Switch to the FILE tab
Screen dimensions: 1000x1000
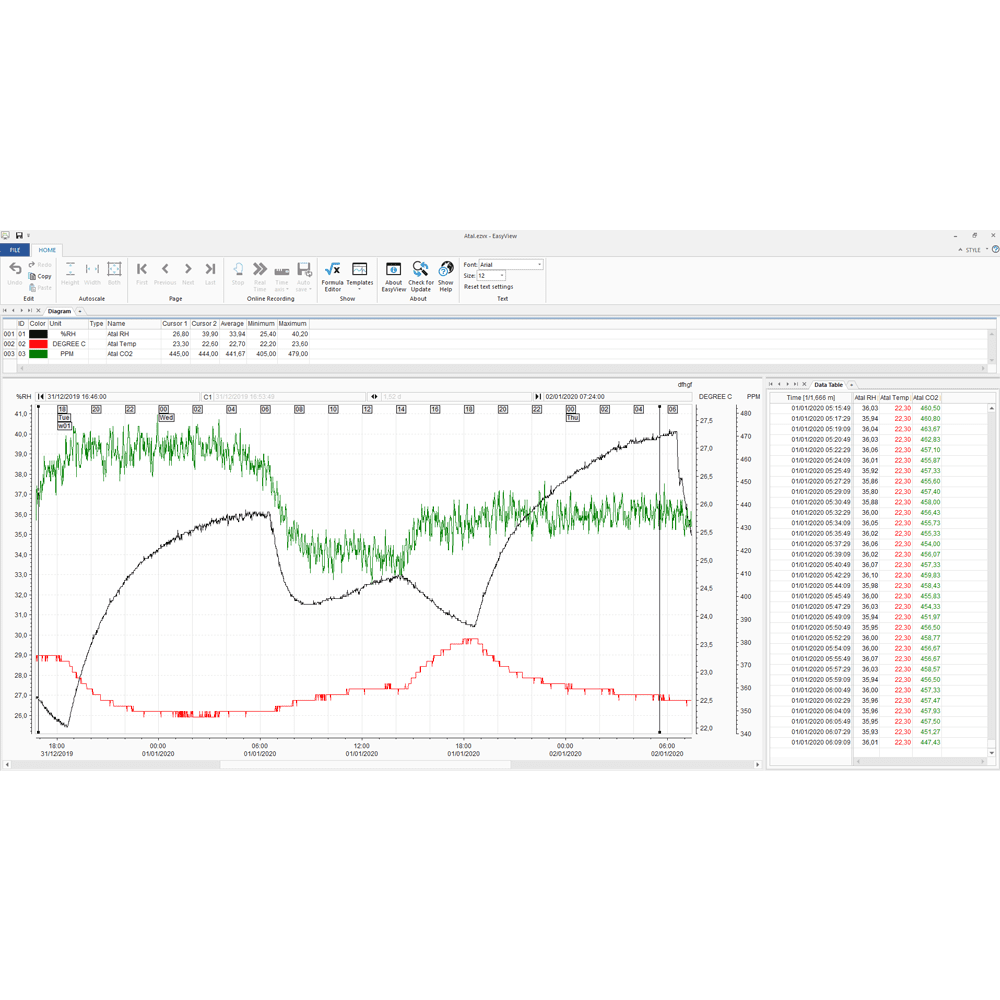14,250
